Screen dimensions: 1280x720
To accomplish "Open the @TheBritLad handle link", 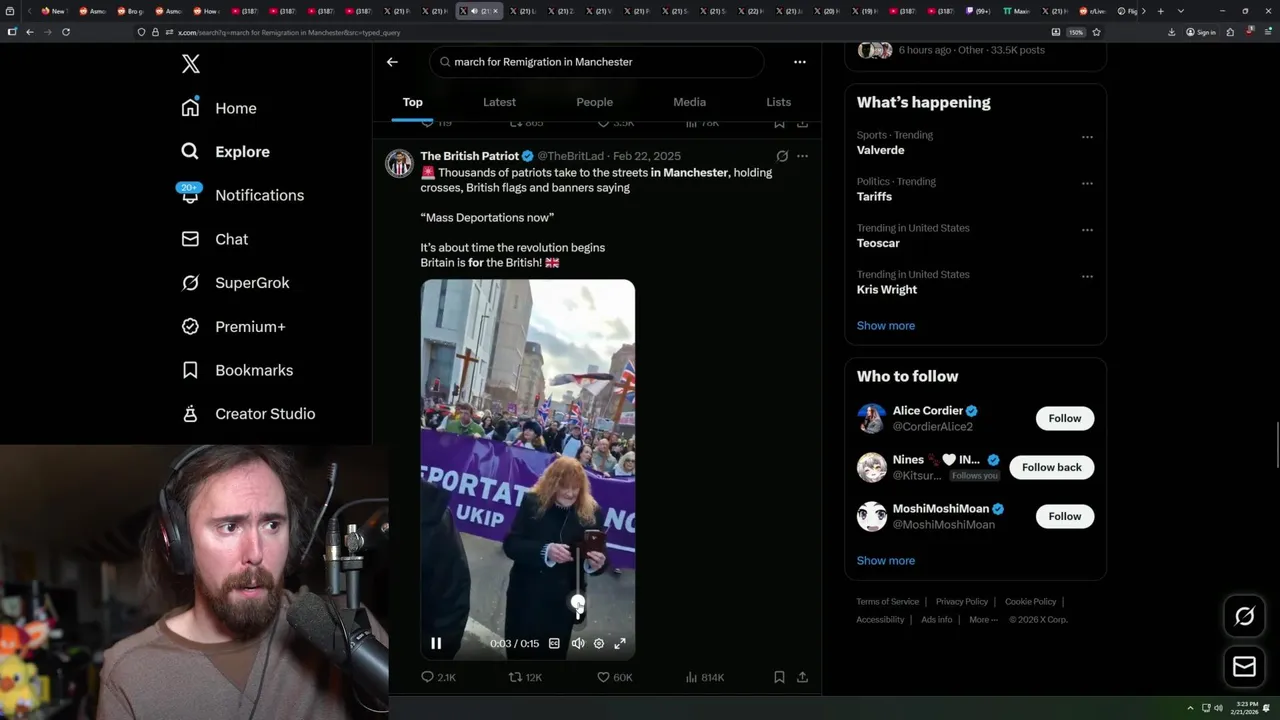I will [x=571, y=156].
